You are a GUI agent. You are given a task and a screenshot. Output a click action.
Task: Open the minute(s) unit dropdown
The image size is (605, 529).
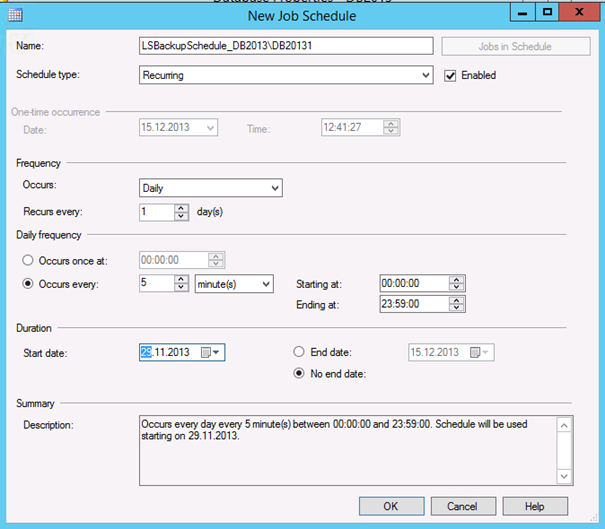point(265,284)
